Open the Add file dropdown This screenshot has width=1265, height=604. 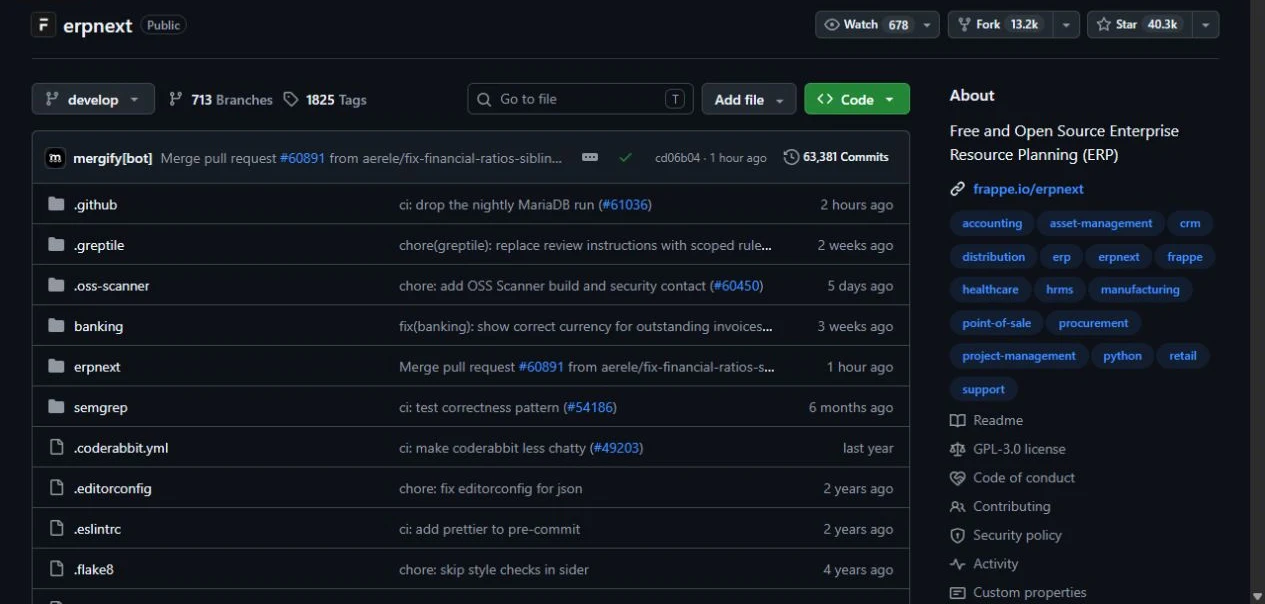pos(749,99)
